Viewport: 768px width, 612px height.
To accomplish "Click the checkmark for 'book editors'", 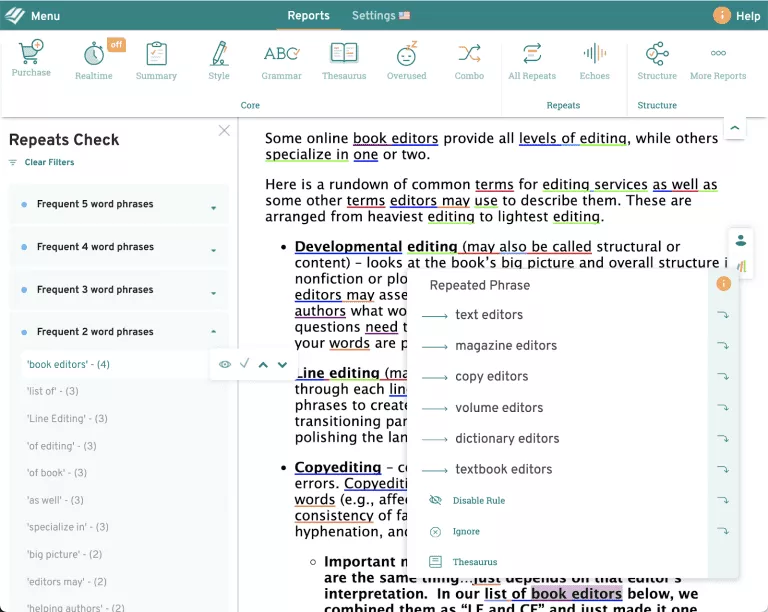I will point(244,363).
